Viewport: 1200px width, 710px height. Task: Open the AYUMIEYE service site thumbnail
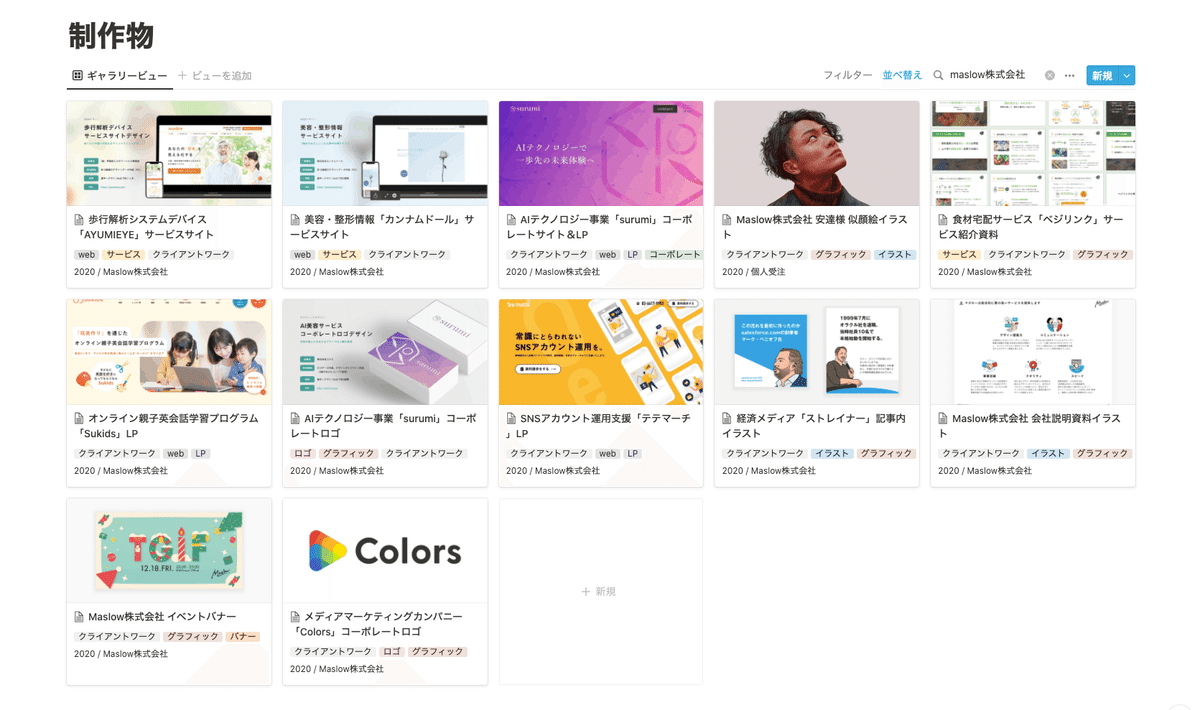coord(169,153)
